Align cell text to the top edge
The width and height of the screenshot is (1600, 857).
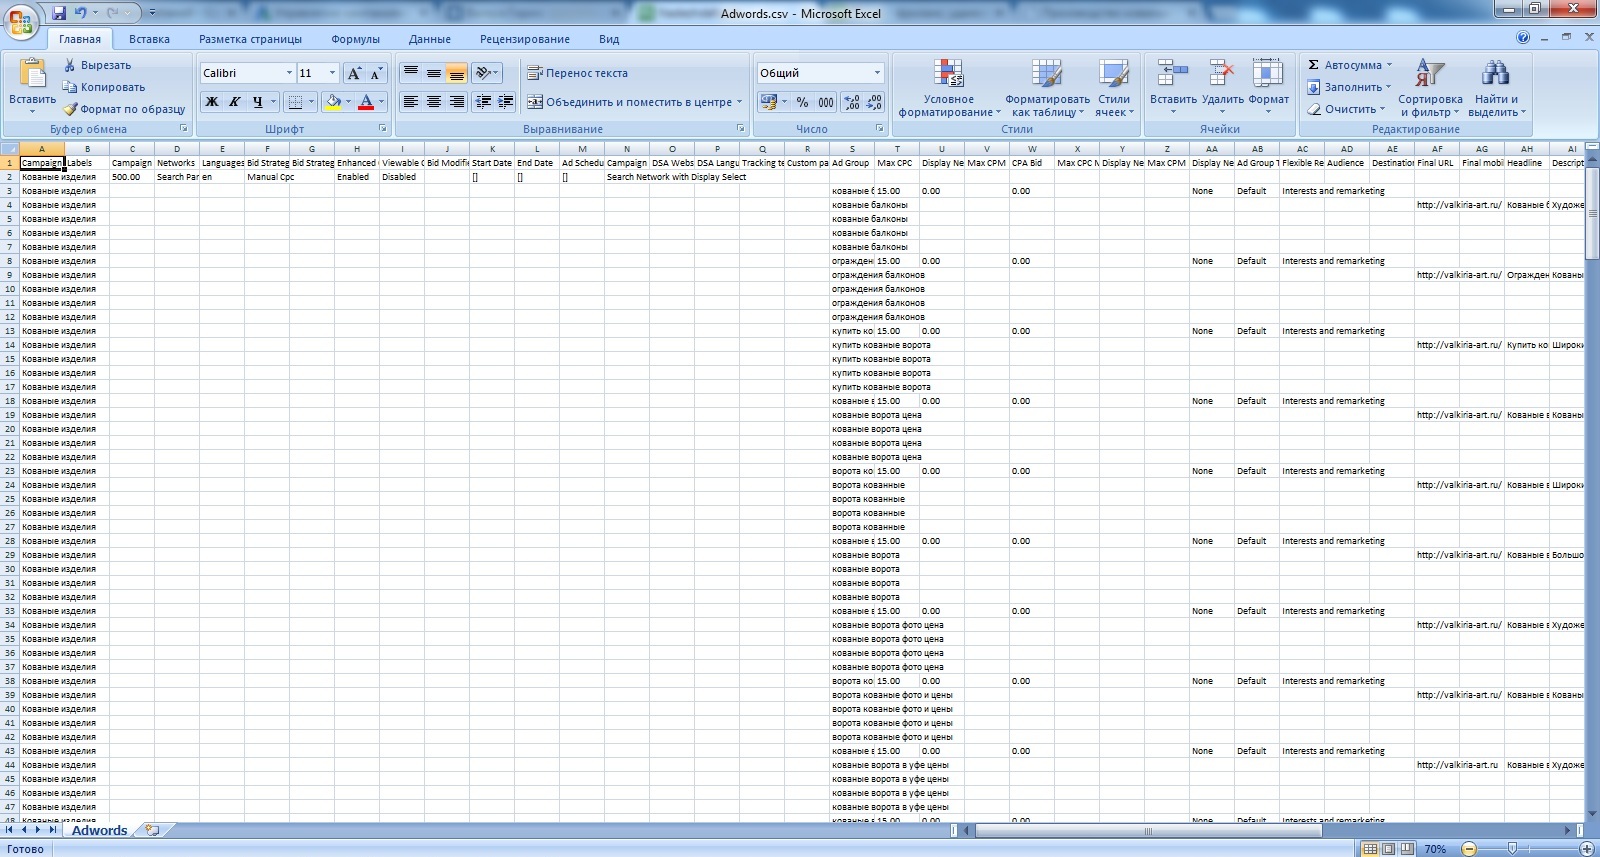coord(411,73)
